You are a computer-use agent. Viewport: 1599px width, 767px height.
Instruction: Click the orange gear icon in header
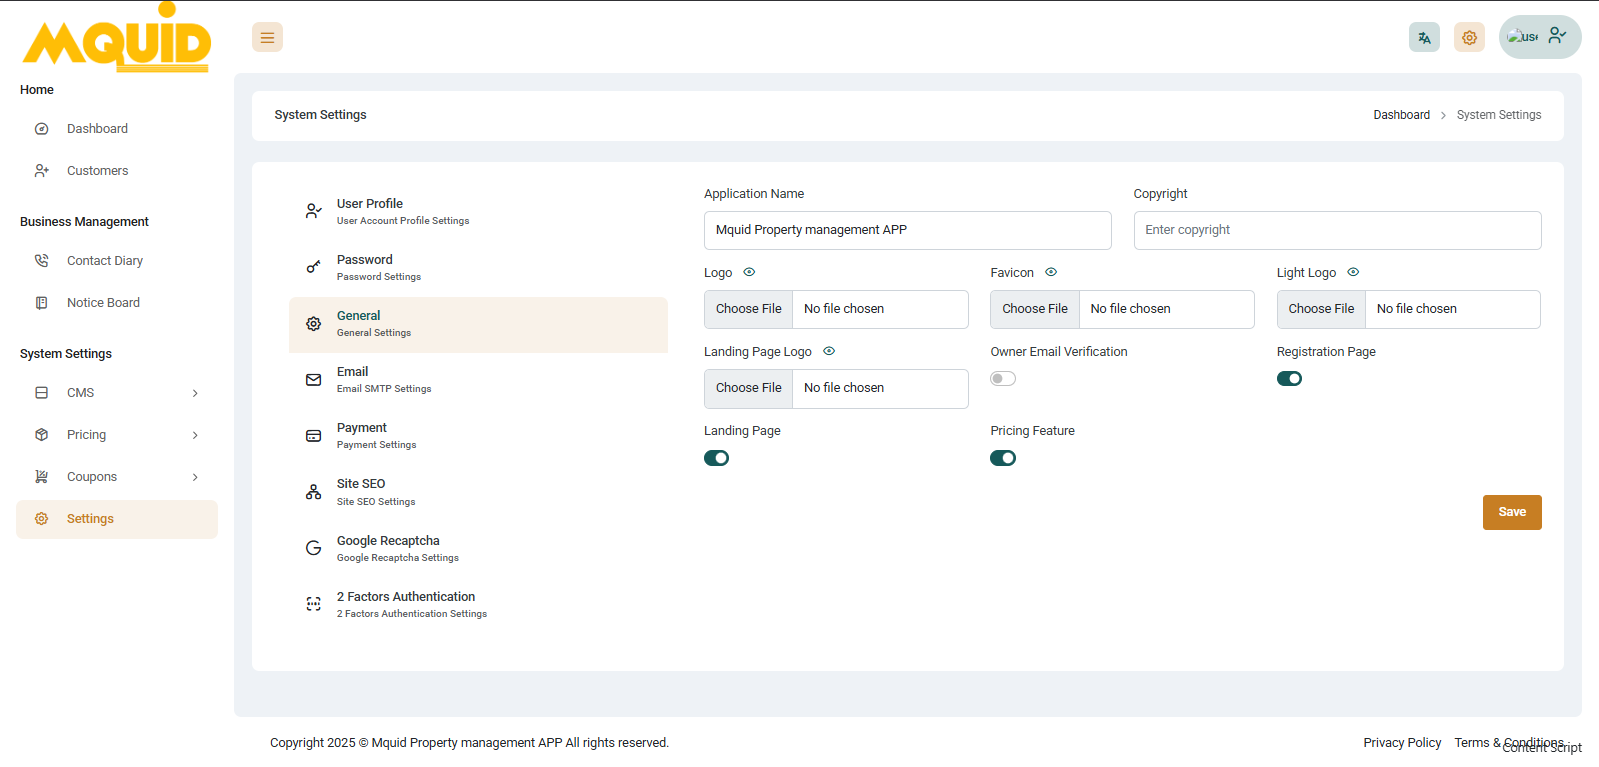1469,37
